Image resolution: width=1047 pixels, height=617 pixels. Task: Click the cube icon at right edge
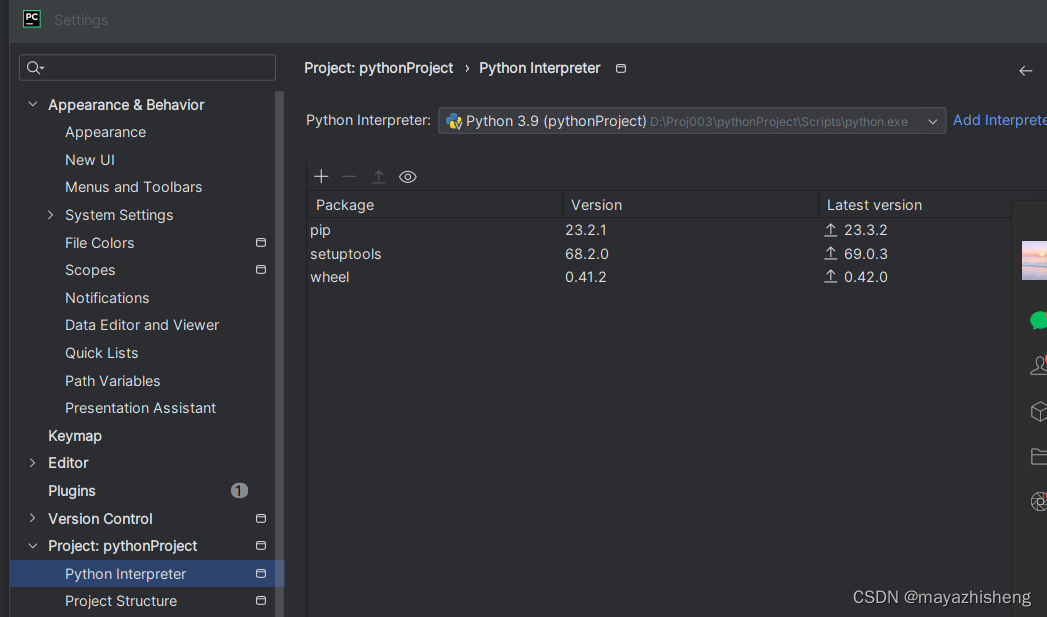(1039, 411)
